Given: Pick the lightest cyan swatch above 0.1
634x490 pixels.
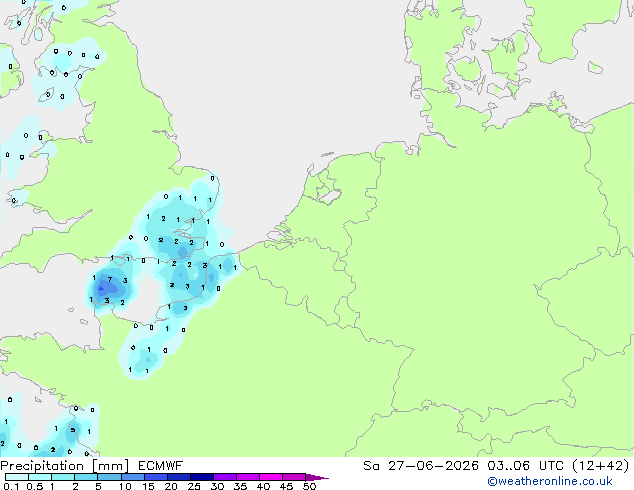Looking at the screenshot, I should click(17, 477).
